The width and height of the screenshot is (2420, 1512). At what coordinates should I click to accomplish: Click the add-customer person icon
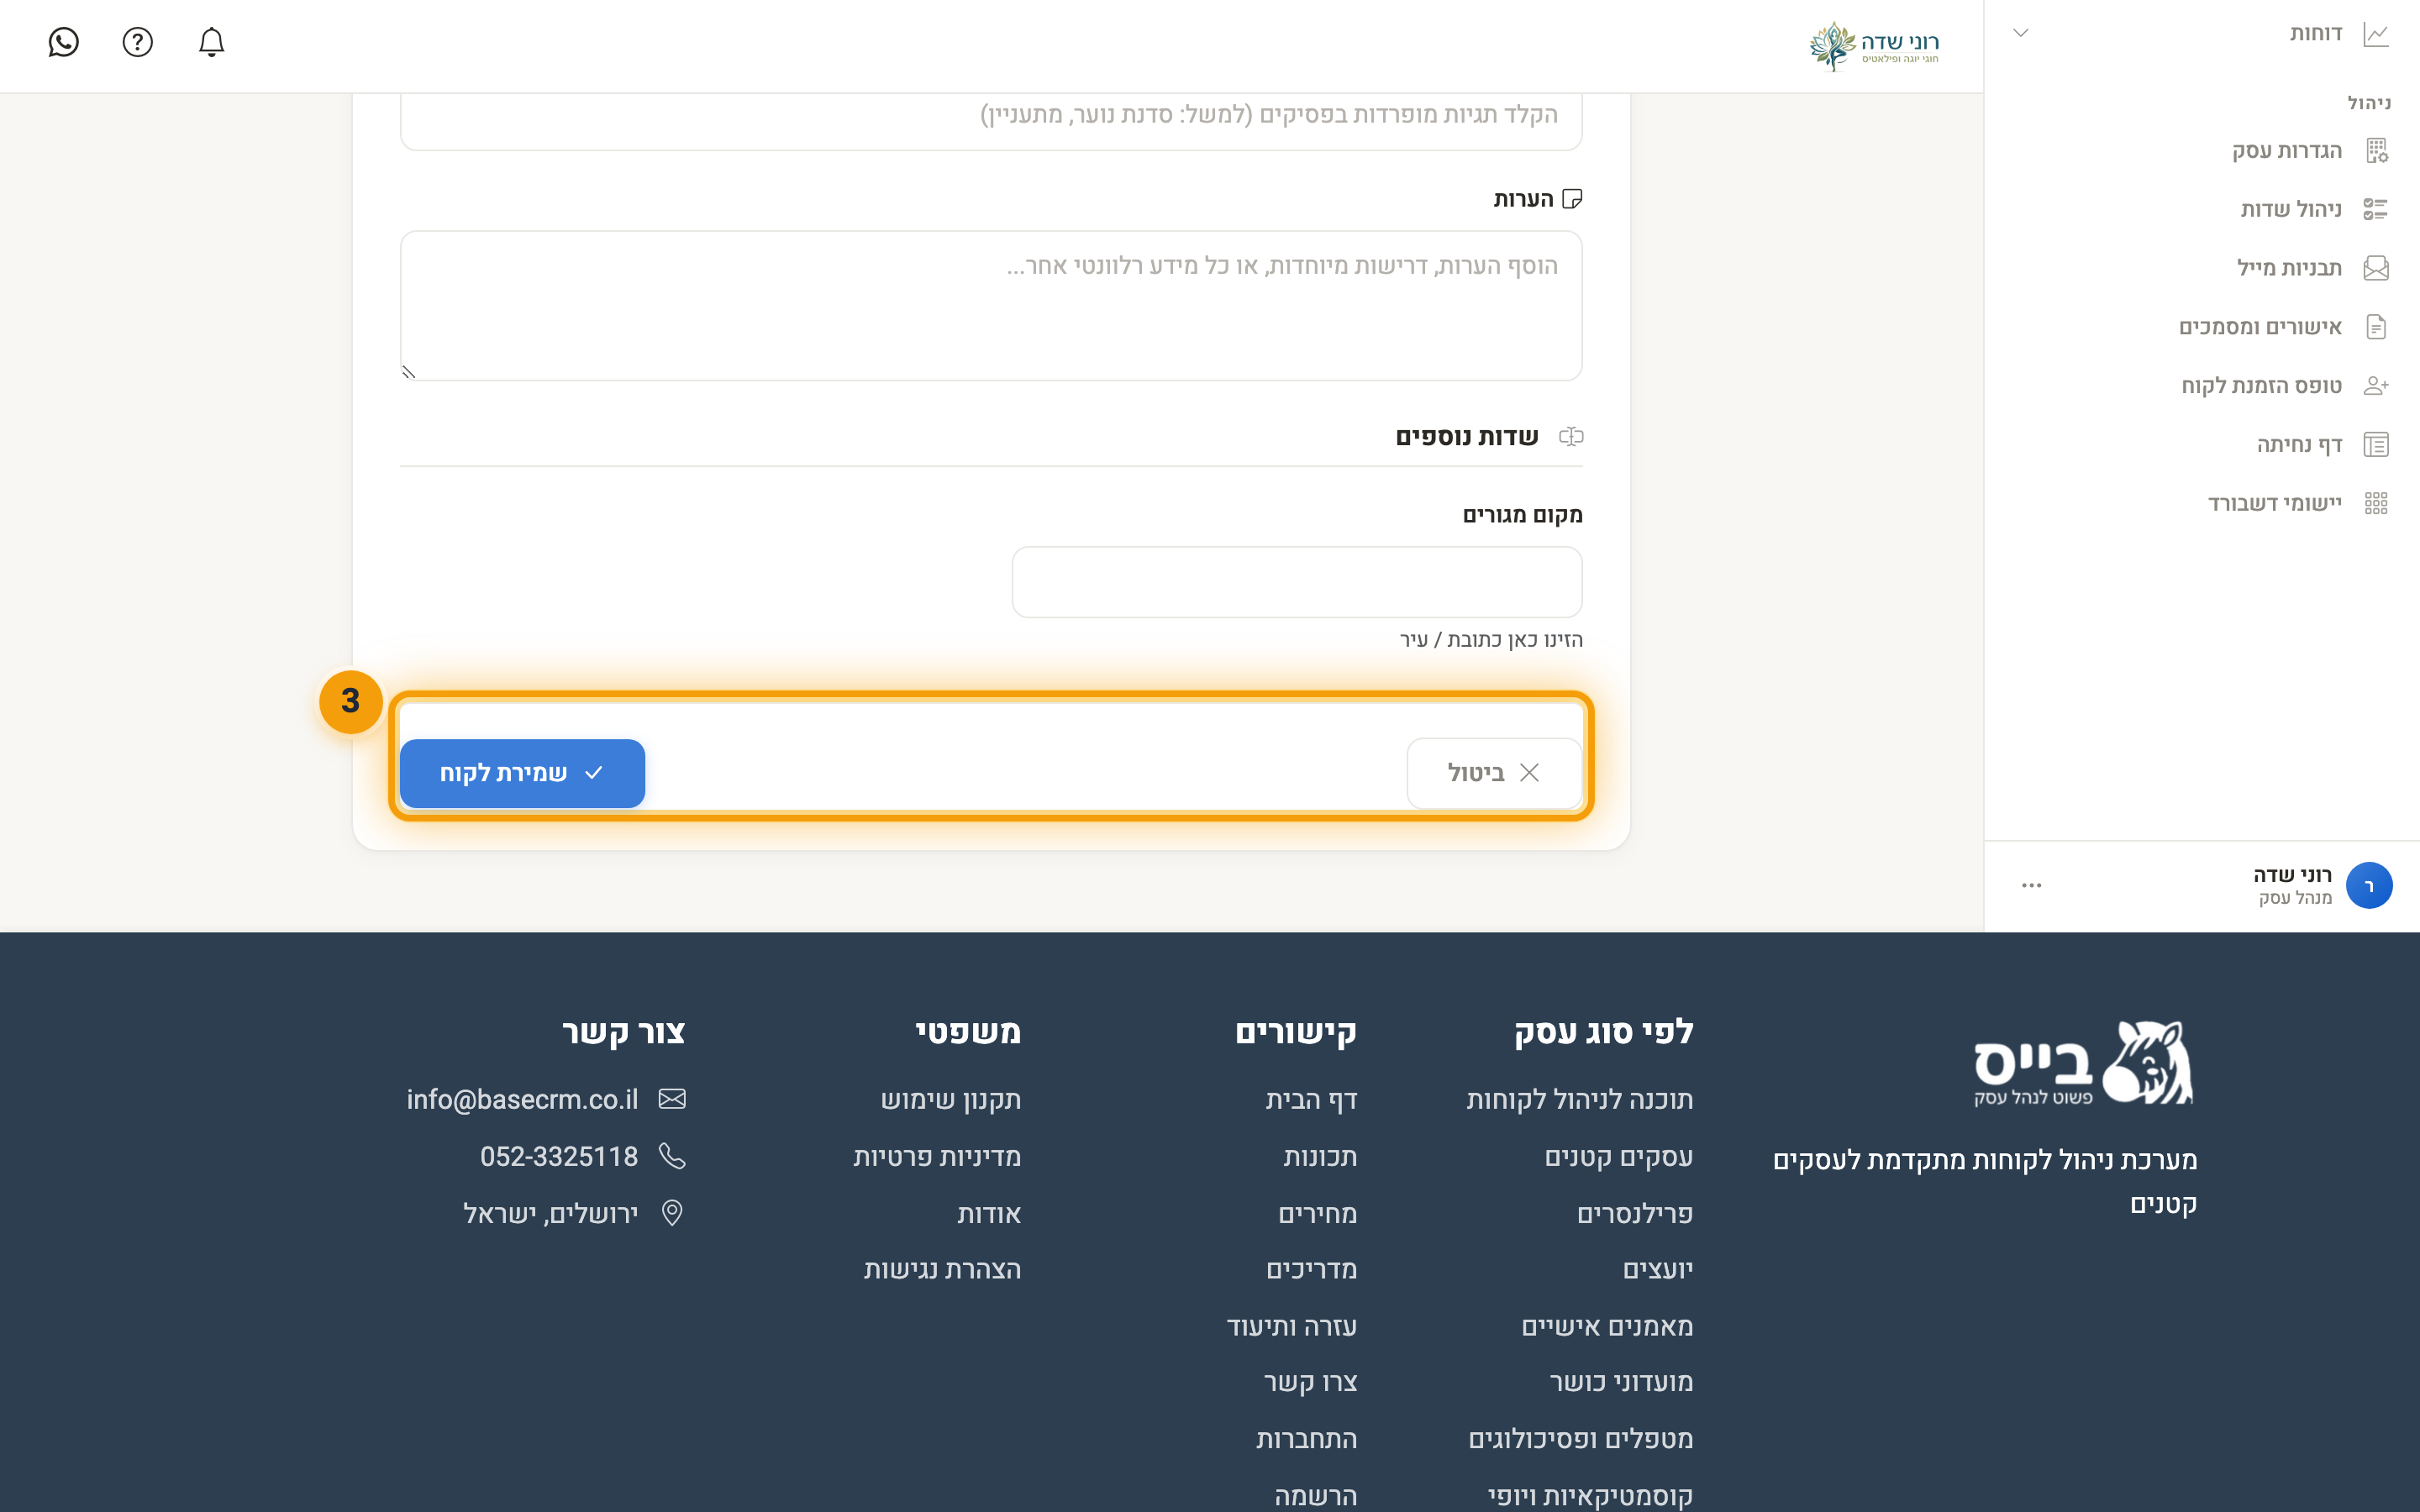(2376, 386)
